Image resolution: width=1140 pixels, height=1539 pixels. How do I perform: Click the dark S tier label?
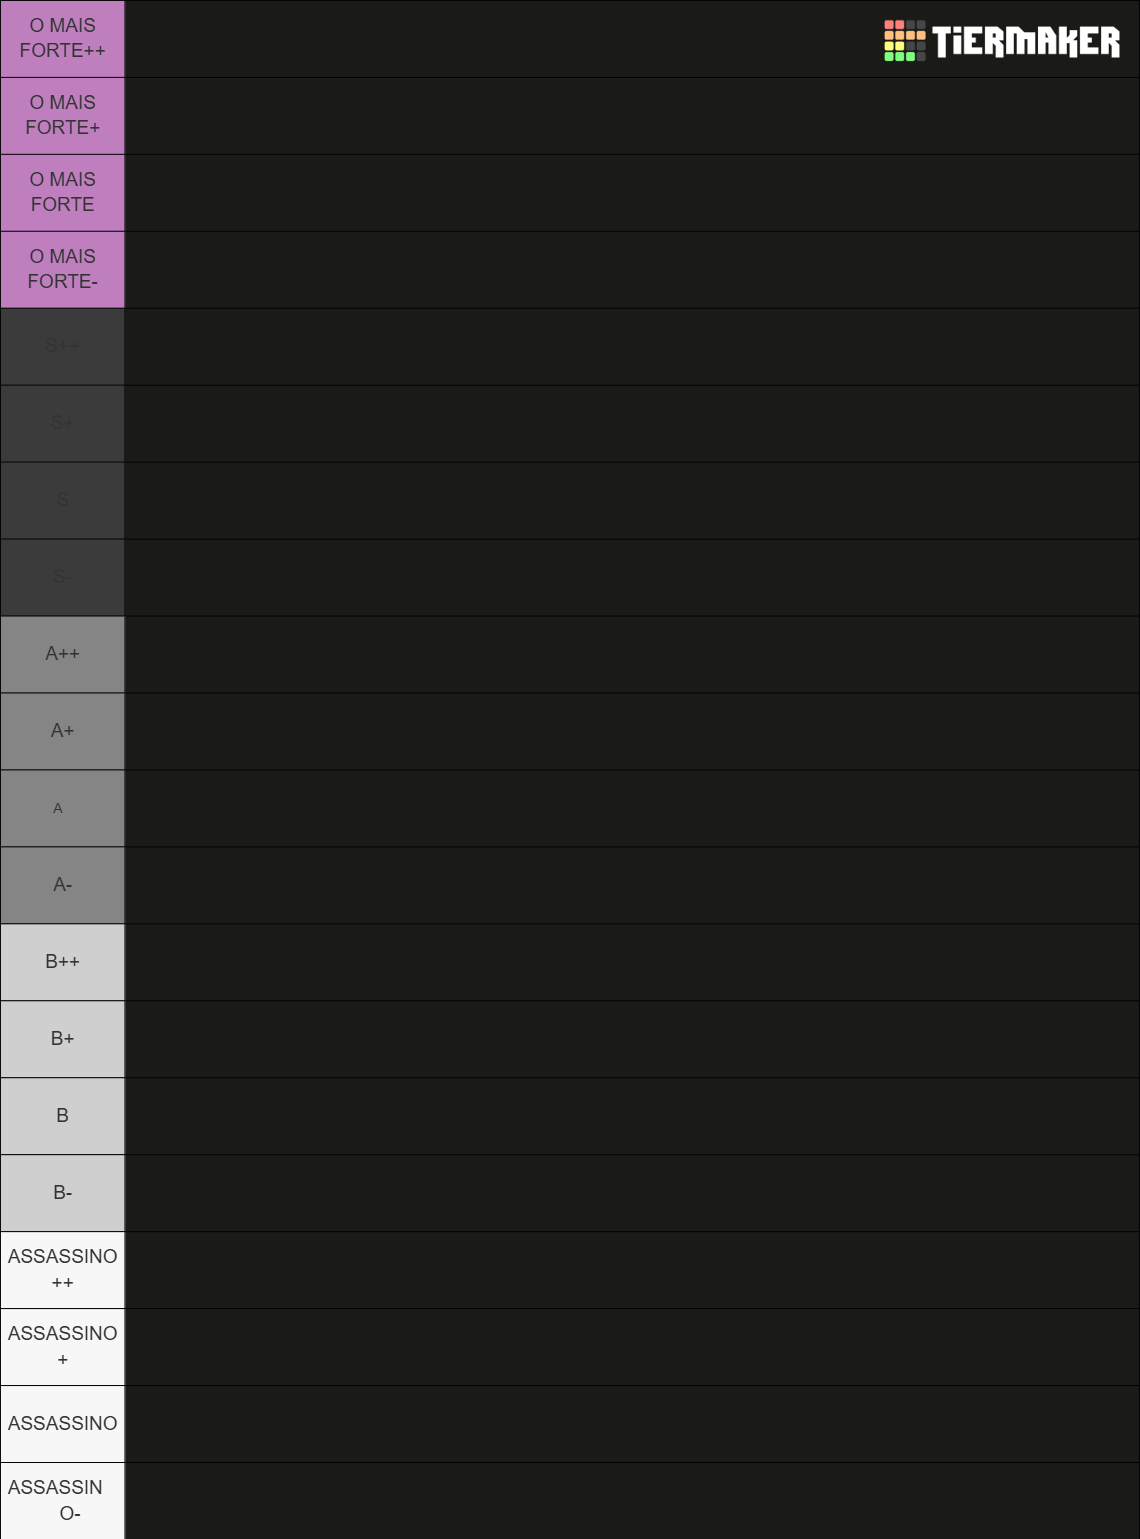(62, 501)
